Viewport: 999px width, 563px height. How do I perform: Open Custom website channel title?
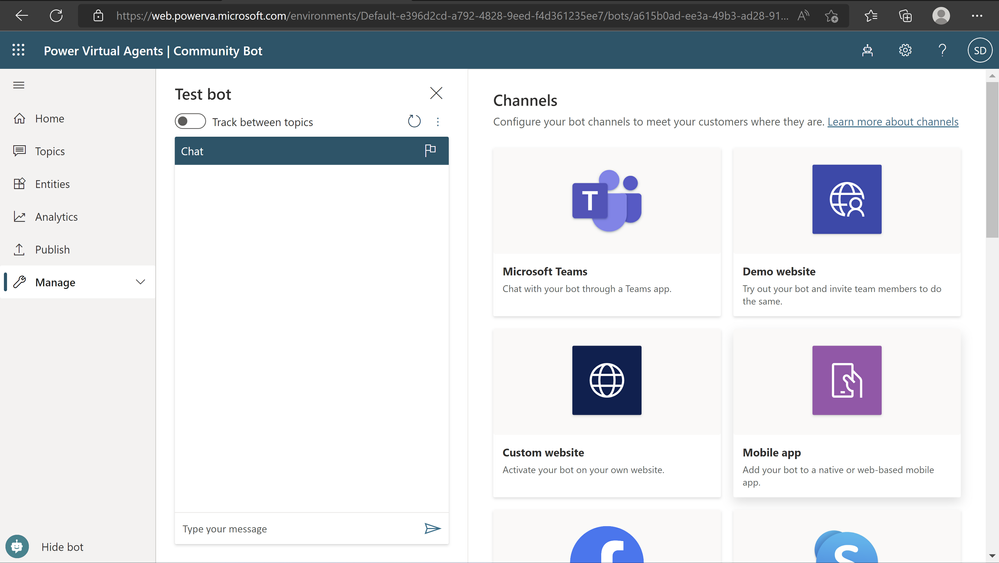[543, 452]
